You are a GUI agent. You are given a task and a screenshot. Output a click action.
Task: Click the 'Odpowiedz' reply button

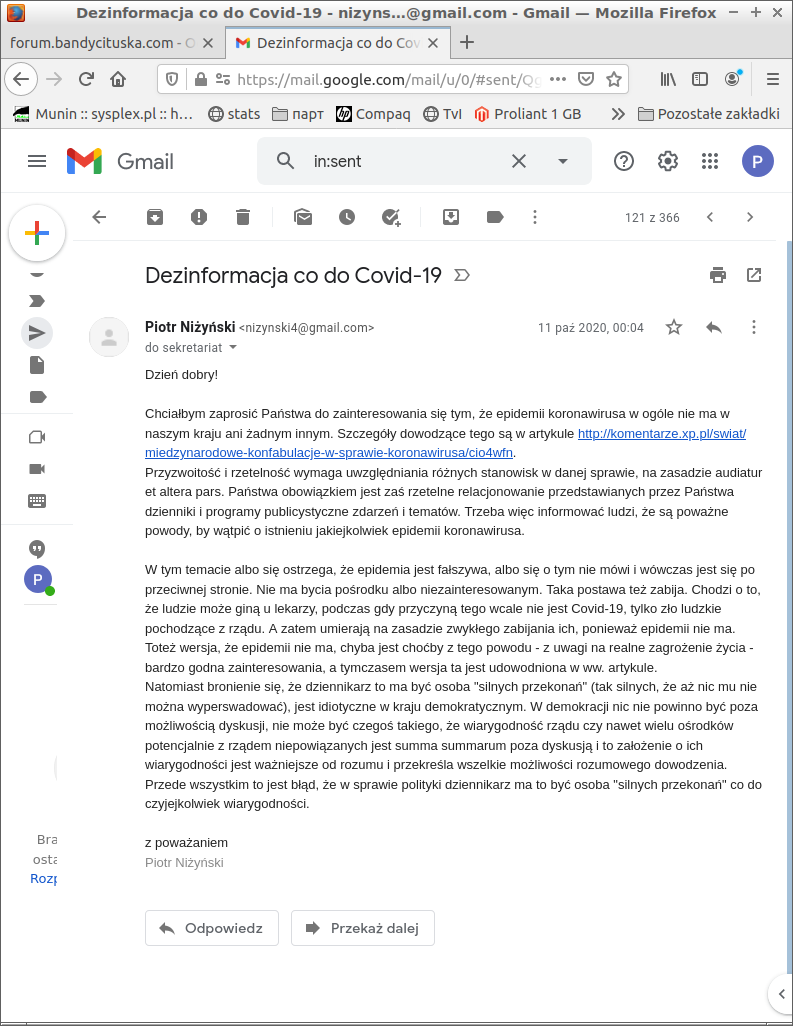pyautogui.click(x=212, y=928)
